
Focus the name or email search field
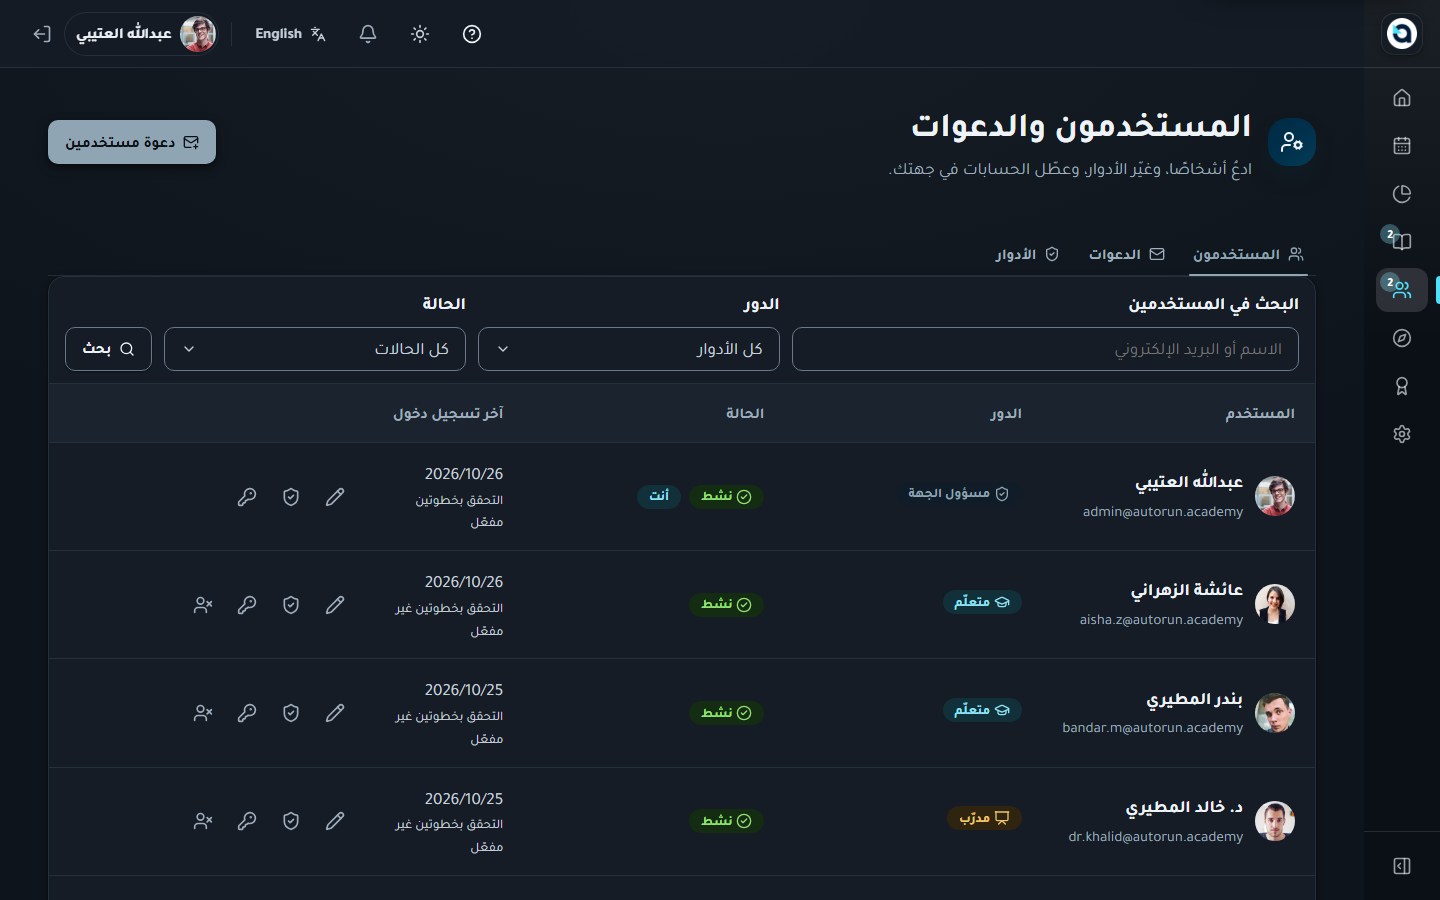point(1045,349)
